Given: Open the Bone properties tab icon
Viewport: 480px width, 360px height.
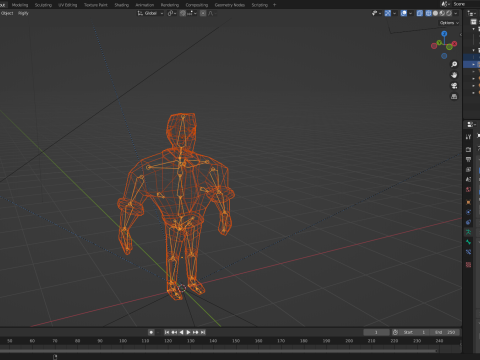Looking at the screenshot, I should click(x=468, y=242).
